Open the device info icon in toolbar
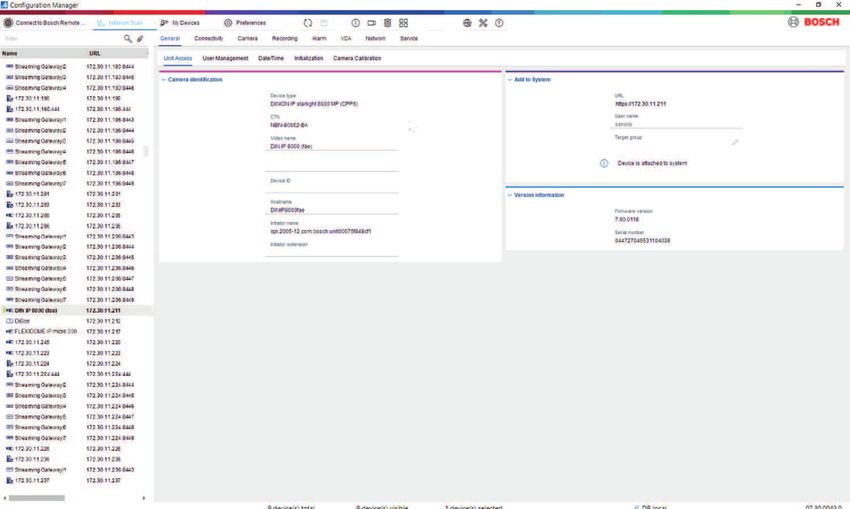This screenshot has width=850, height=509. click(x=356, y=23)
